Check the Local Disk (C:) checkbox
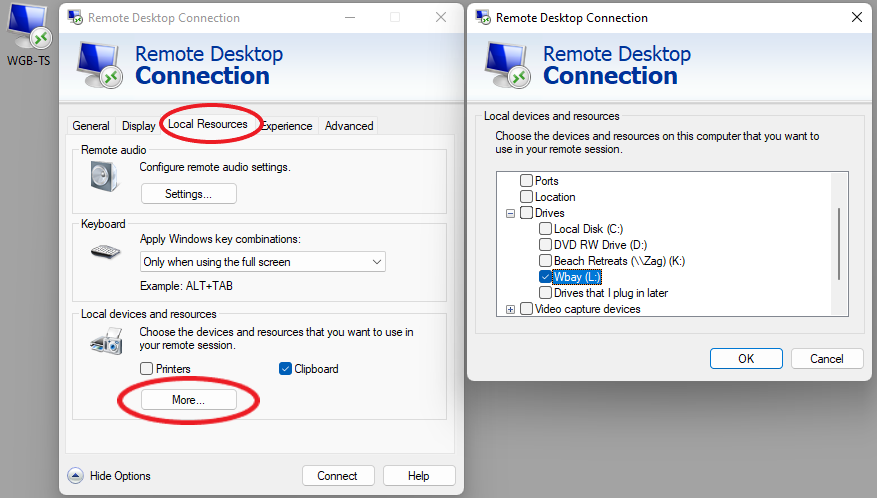The image size is (877, 498). [545, 228]
